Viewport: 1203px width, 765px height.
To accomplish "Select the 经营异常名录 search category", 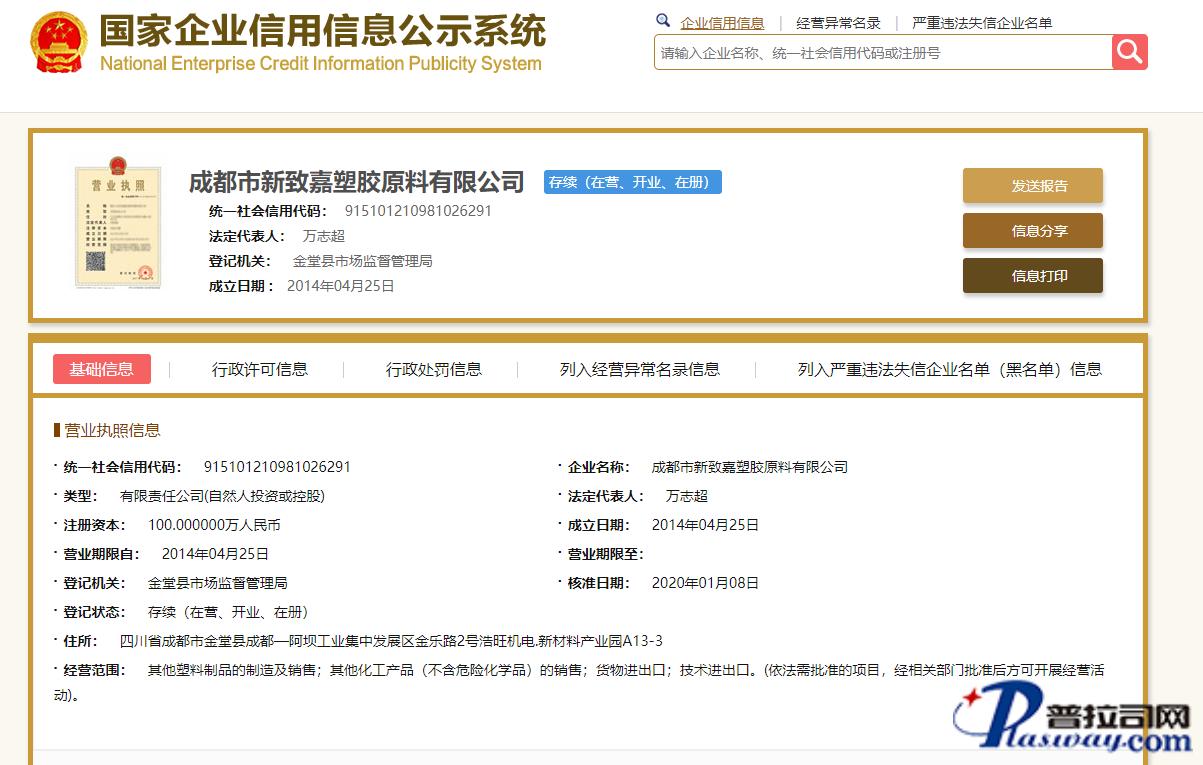I will click(x=838, y=23).
